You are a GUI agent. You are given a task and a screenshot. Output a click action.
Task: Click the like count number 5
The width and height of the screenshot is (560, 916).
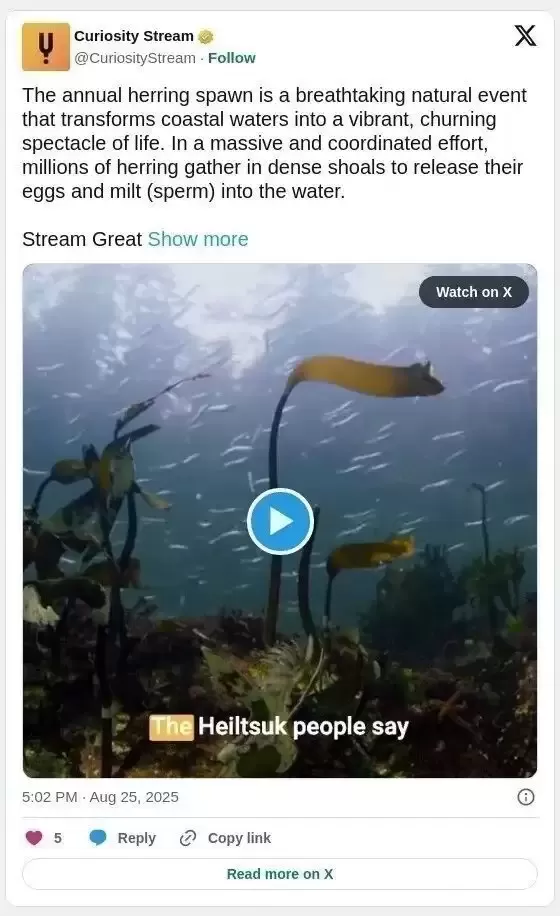coord(57,838)
